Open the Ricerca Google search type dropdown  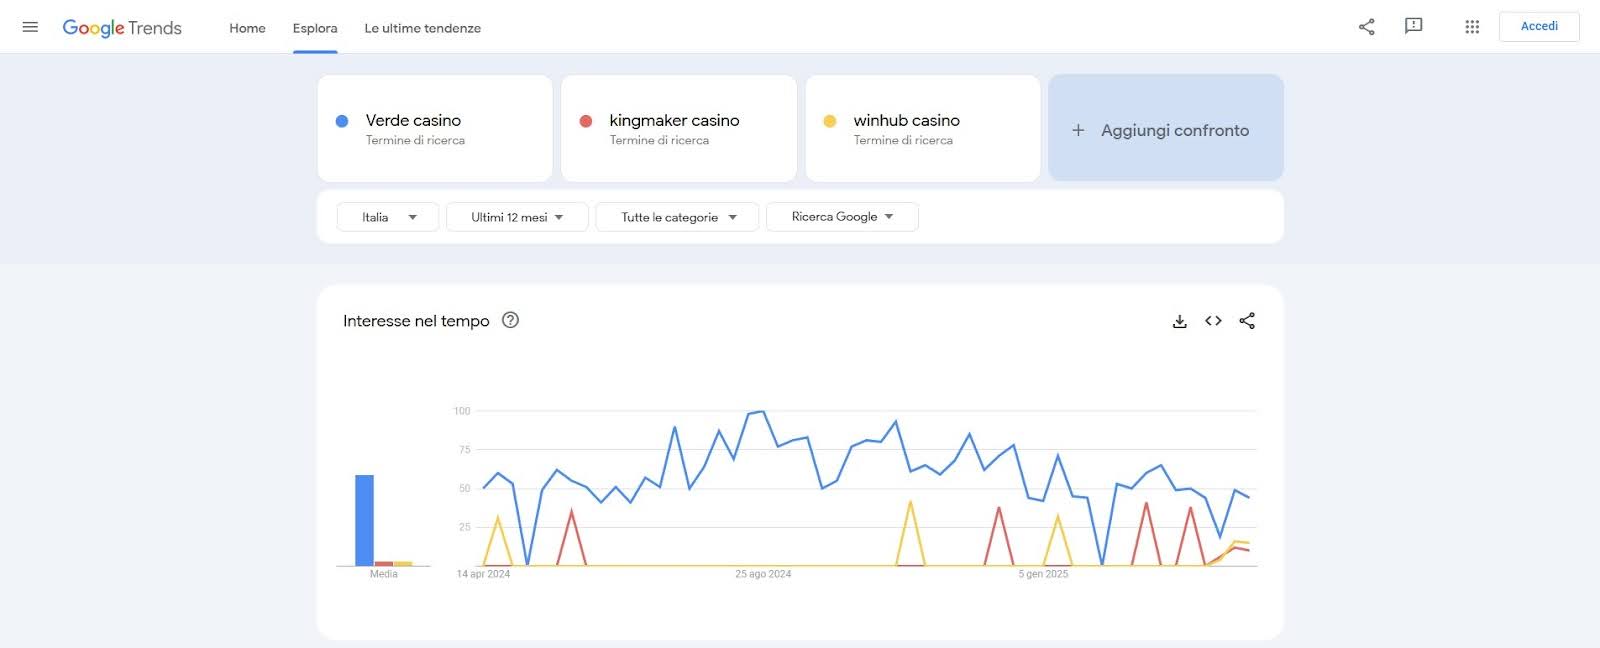tap(842, 217)
